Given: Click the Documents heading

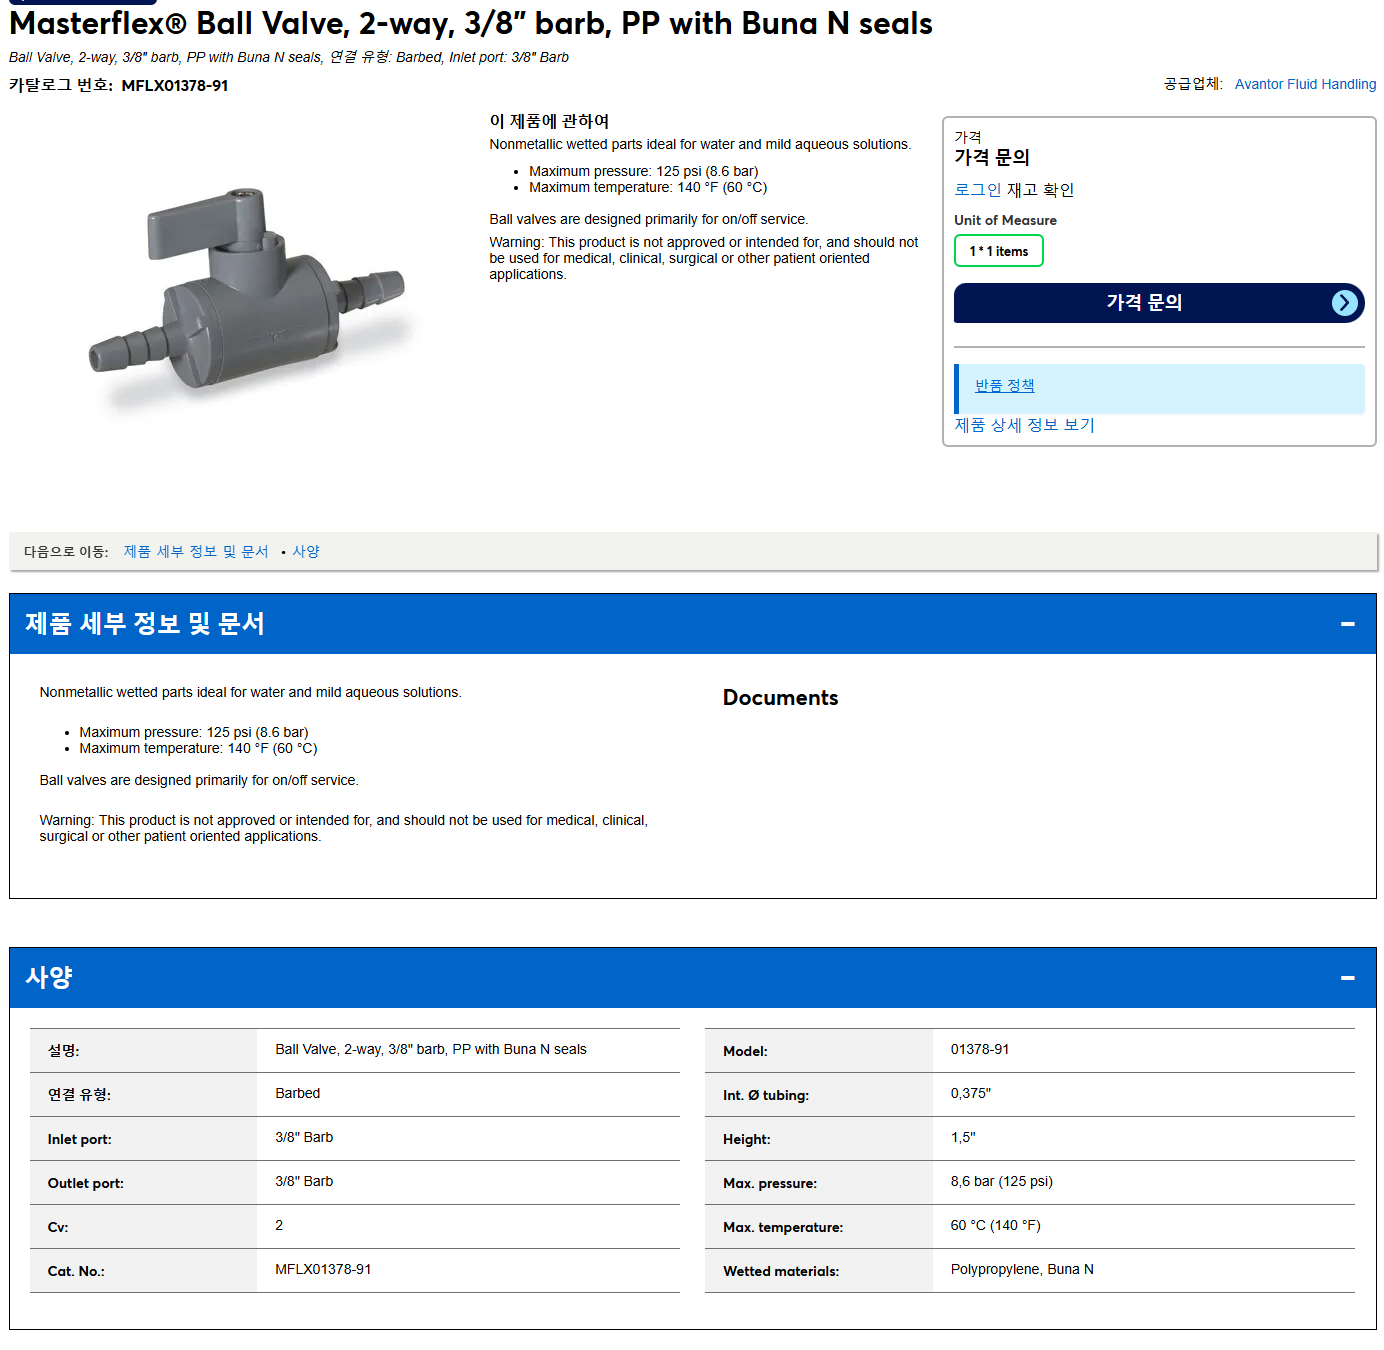Looking at the screenshot, I should coord(780,698).
